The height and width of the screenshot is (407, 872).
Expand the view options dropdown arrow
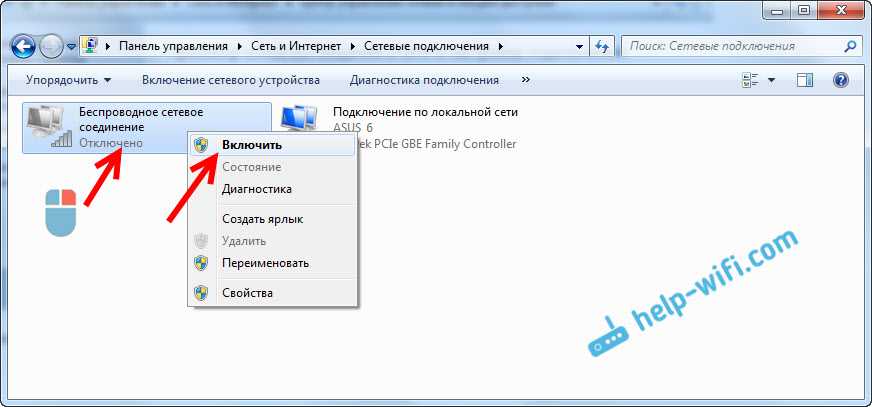(772, 80)
